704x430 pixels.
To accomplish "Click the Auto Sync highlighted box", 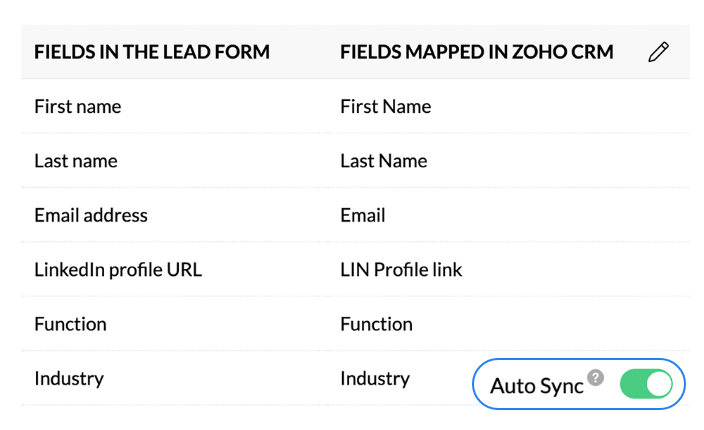I will point(579,384).
